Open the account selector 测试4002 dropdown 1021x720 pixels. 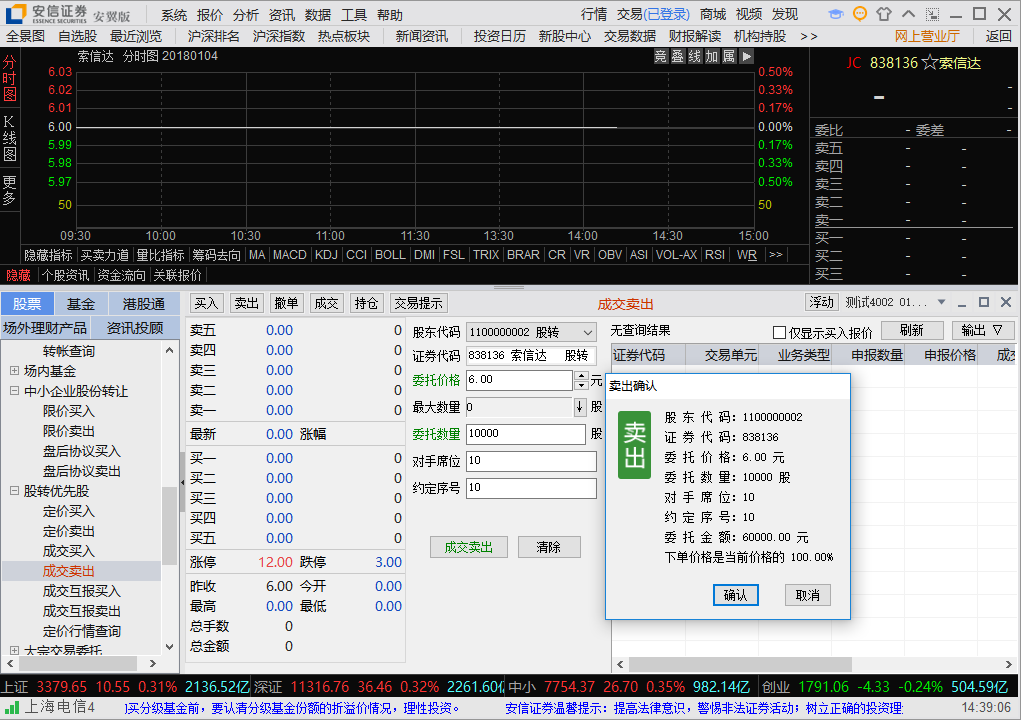click(941, 303)
